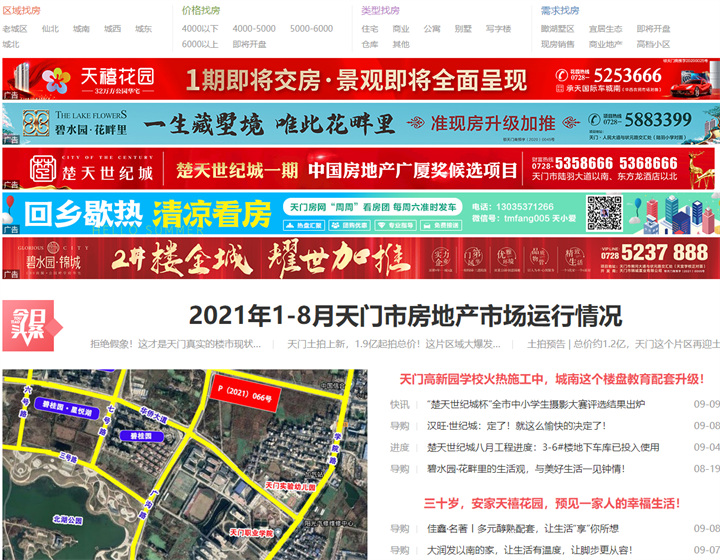The image size is (720, 560).
Task: Open headline 2021年1-8月天门市房地产市场运行情况
Action: coord(405,316)
